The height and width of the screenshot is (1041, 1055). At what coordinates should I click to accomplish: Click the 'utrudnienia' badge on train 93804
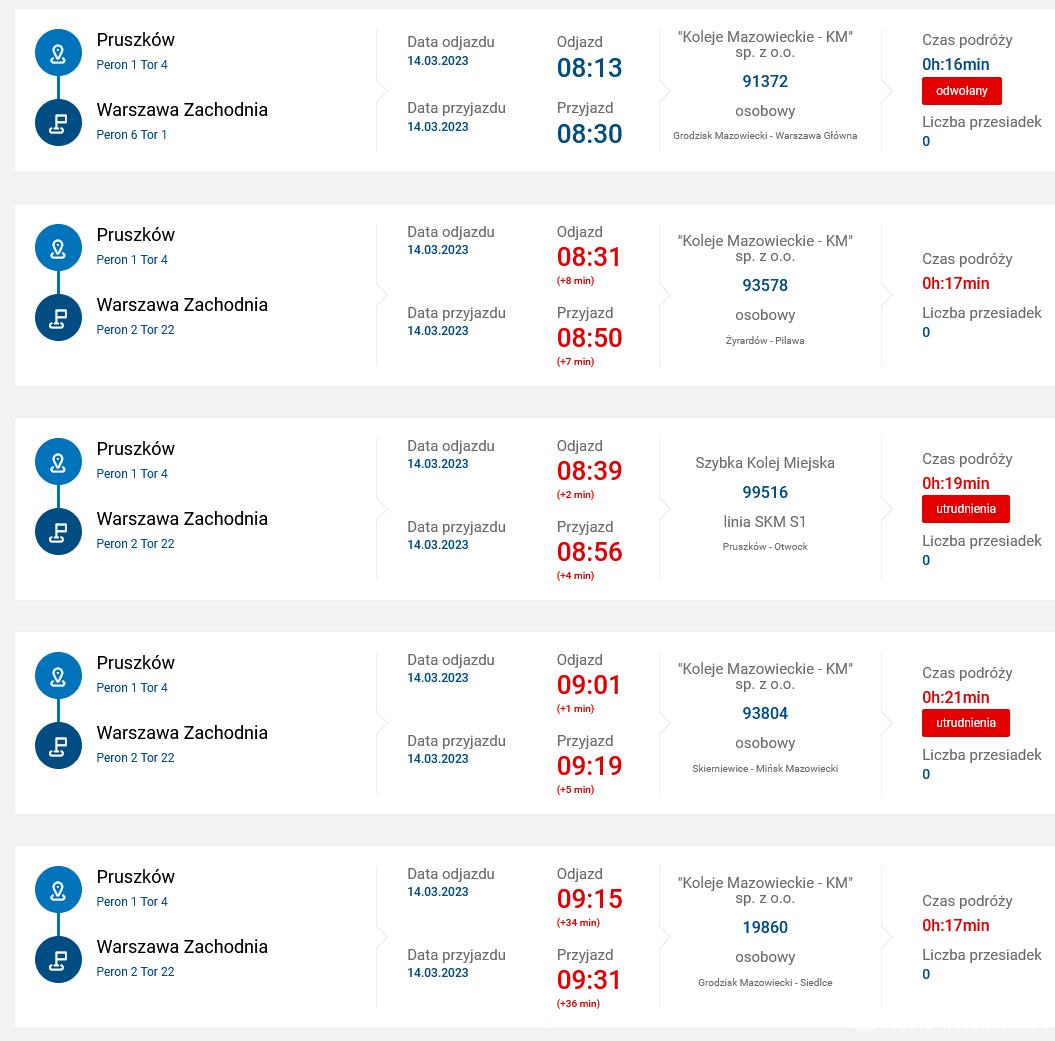click(x=966, y=723)
